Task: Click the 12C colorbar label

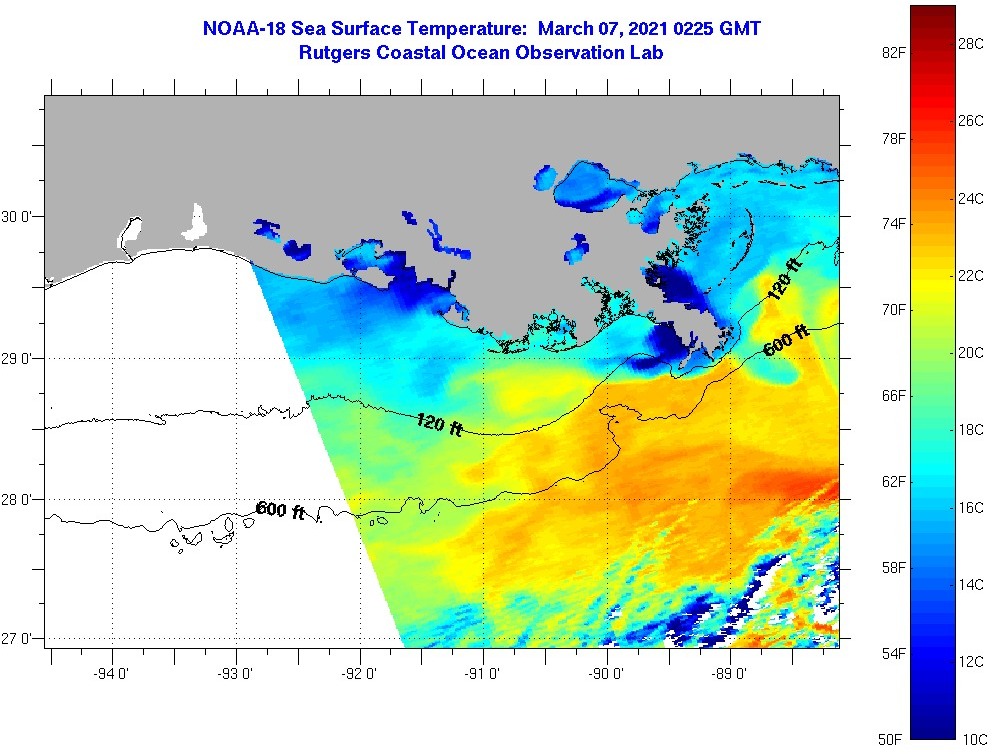Action: click(x=971, y=662)
